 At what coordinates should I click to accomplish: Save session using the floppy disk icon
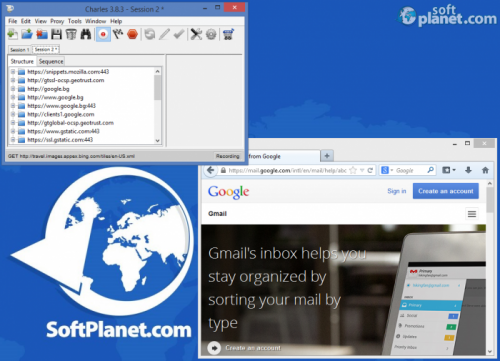click(56, 34)
